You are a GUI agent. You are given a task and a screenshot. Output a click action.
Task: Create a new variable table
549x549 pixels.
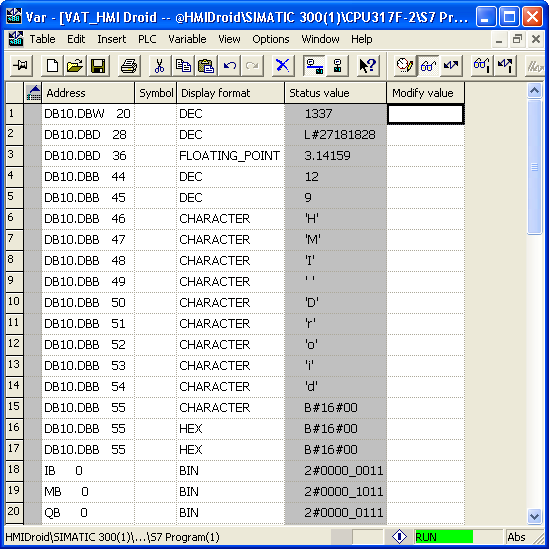tap(52, 65)
